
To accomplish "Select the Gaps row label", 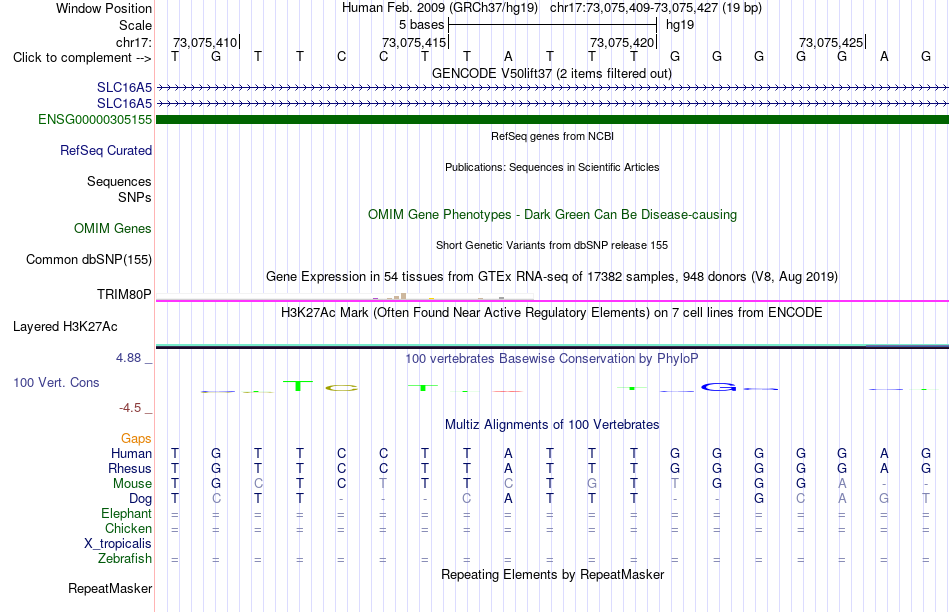I will click(136, 438).
